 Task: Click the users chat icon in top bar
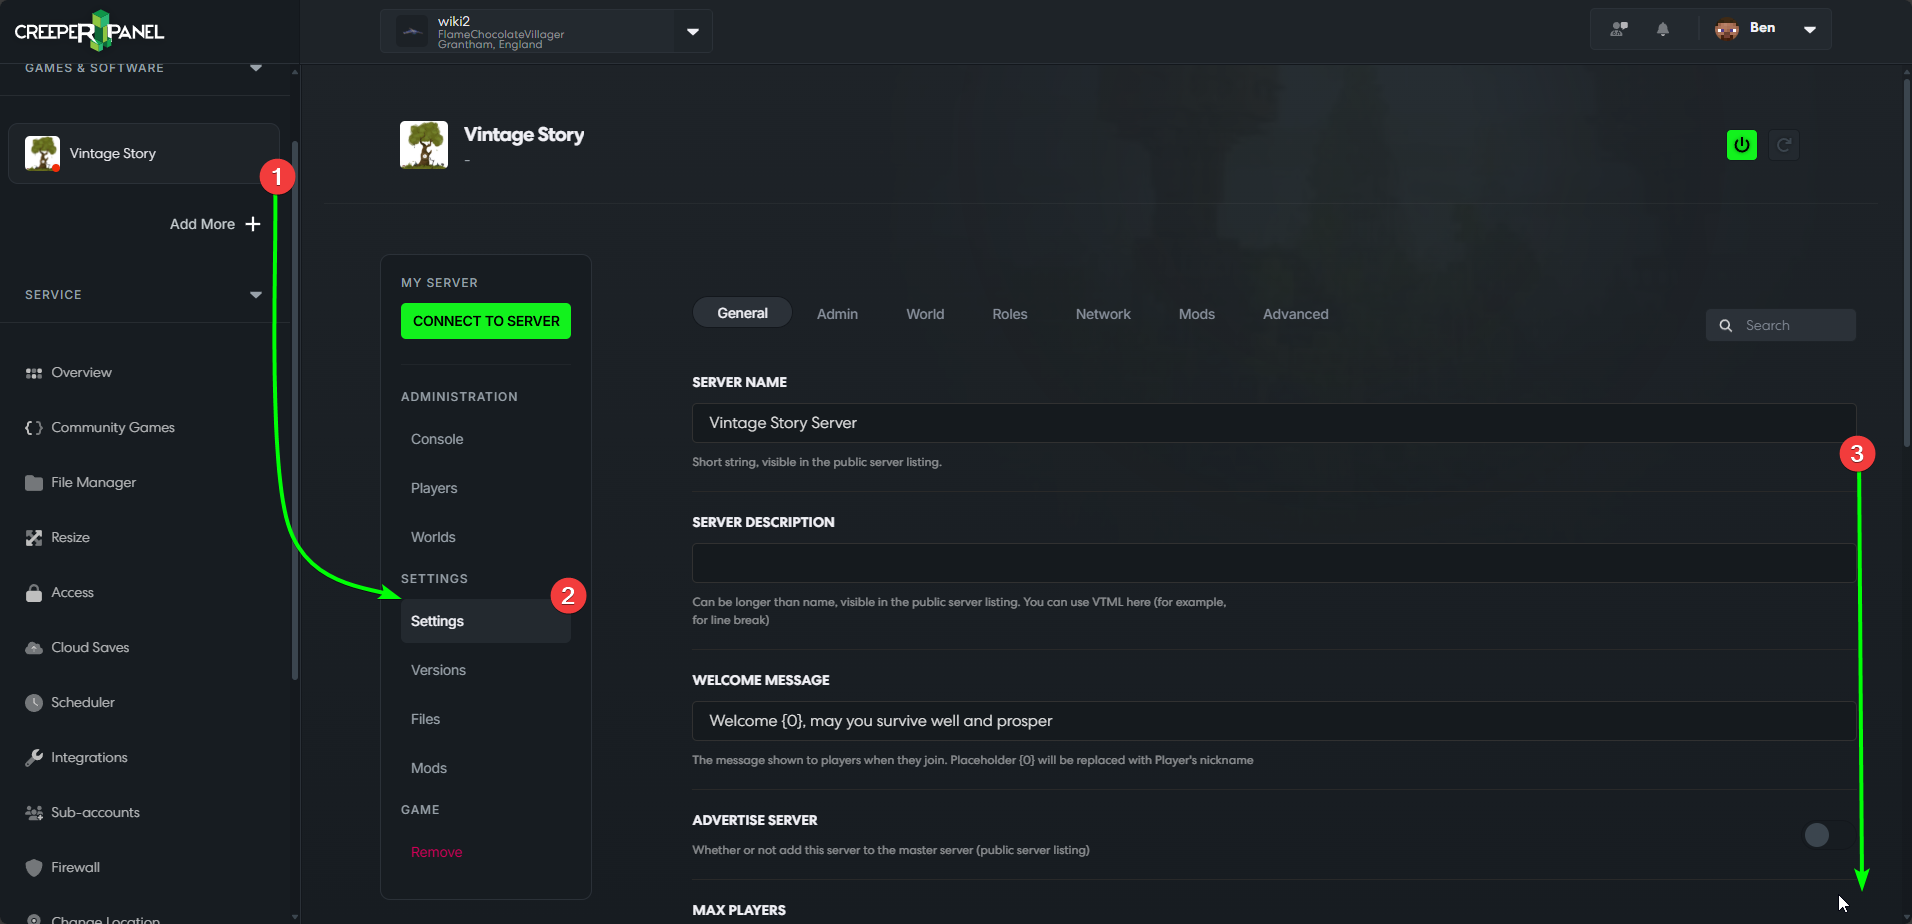(1619, 29)
